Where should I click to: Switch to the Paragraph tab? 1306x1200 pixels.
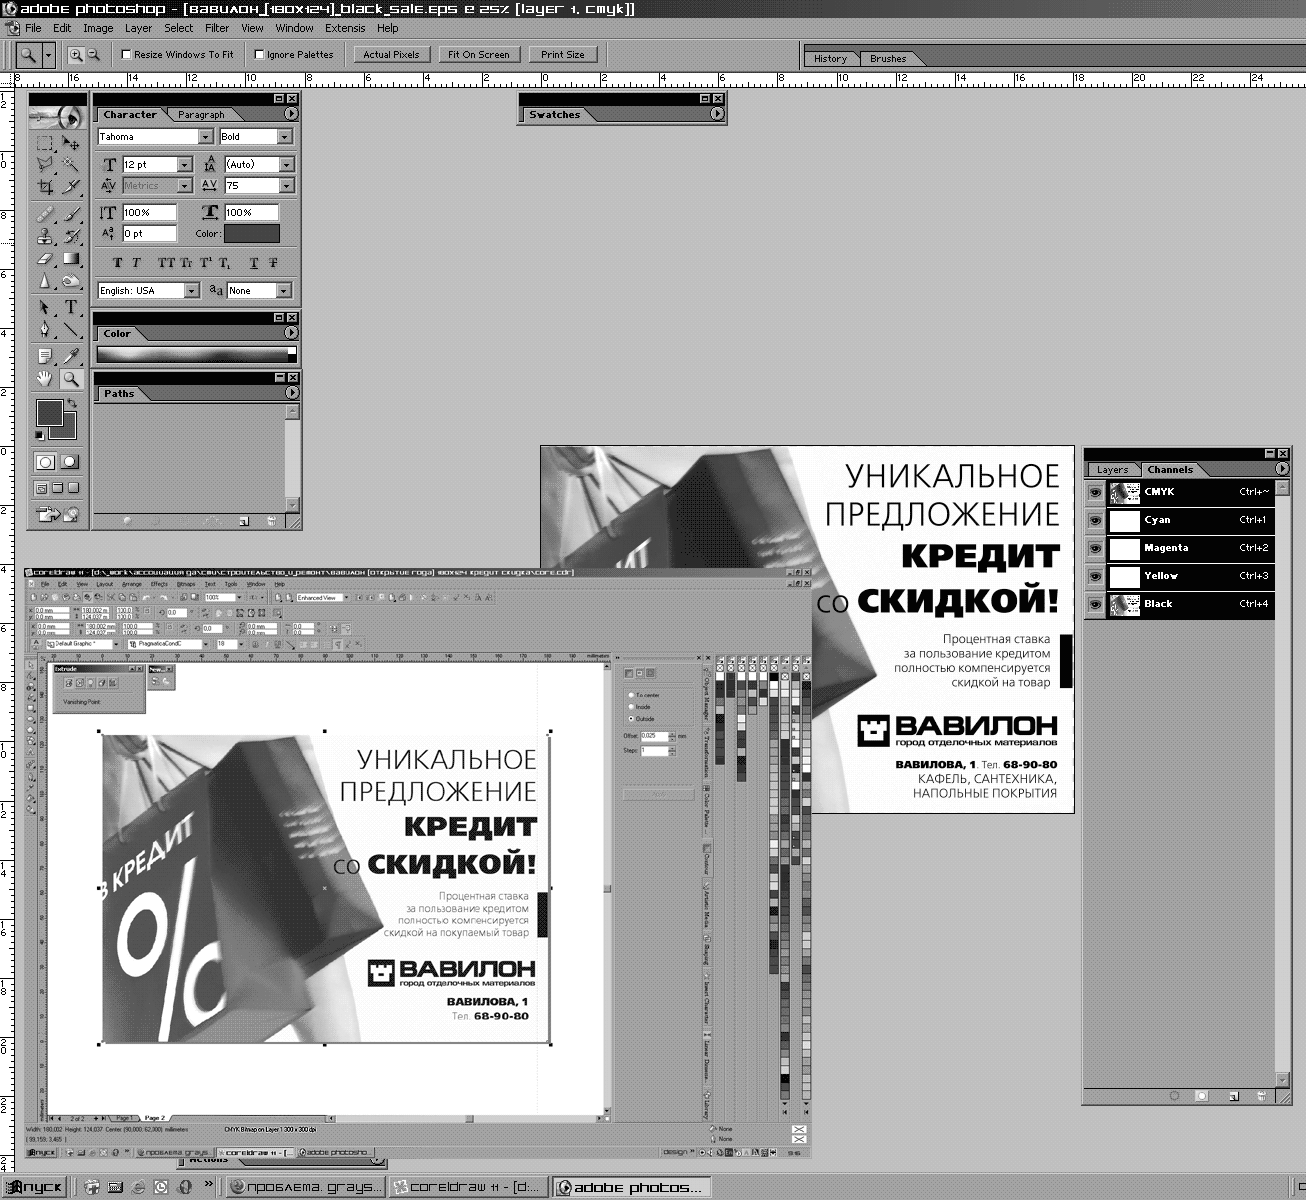(x=201, y=115)
